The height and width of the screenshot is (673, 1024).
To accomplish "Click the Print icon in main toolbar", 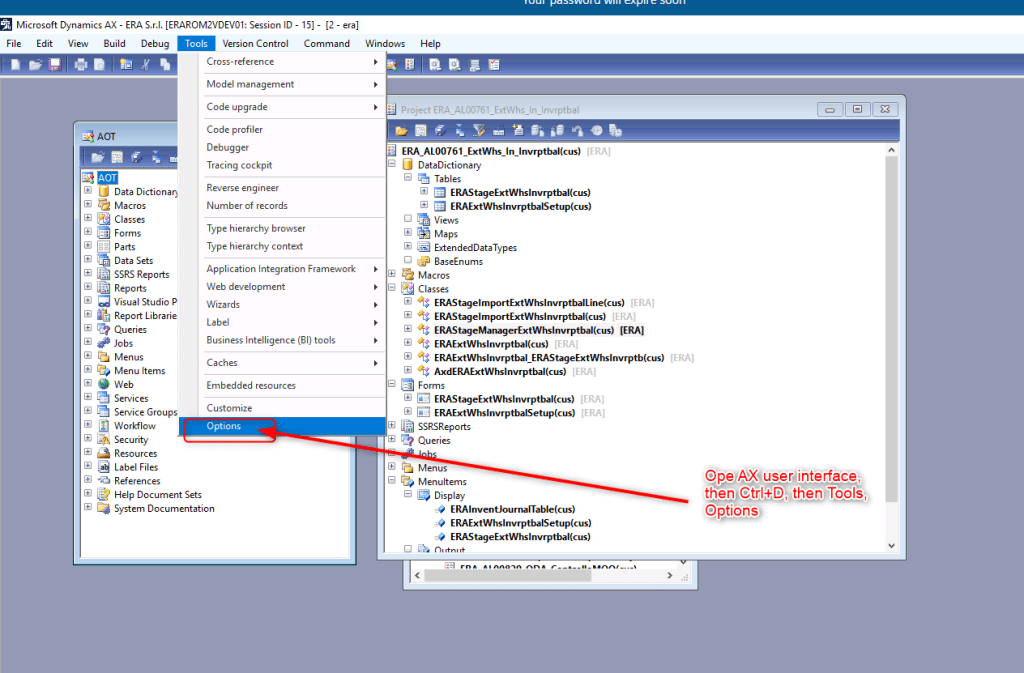I will (80, 64).
